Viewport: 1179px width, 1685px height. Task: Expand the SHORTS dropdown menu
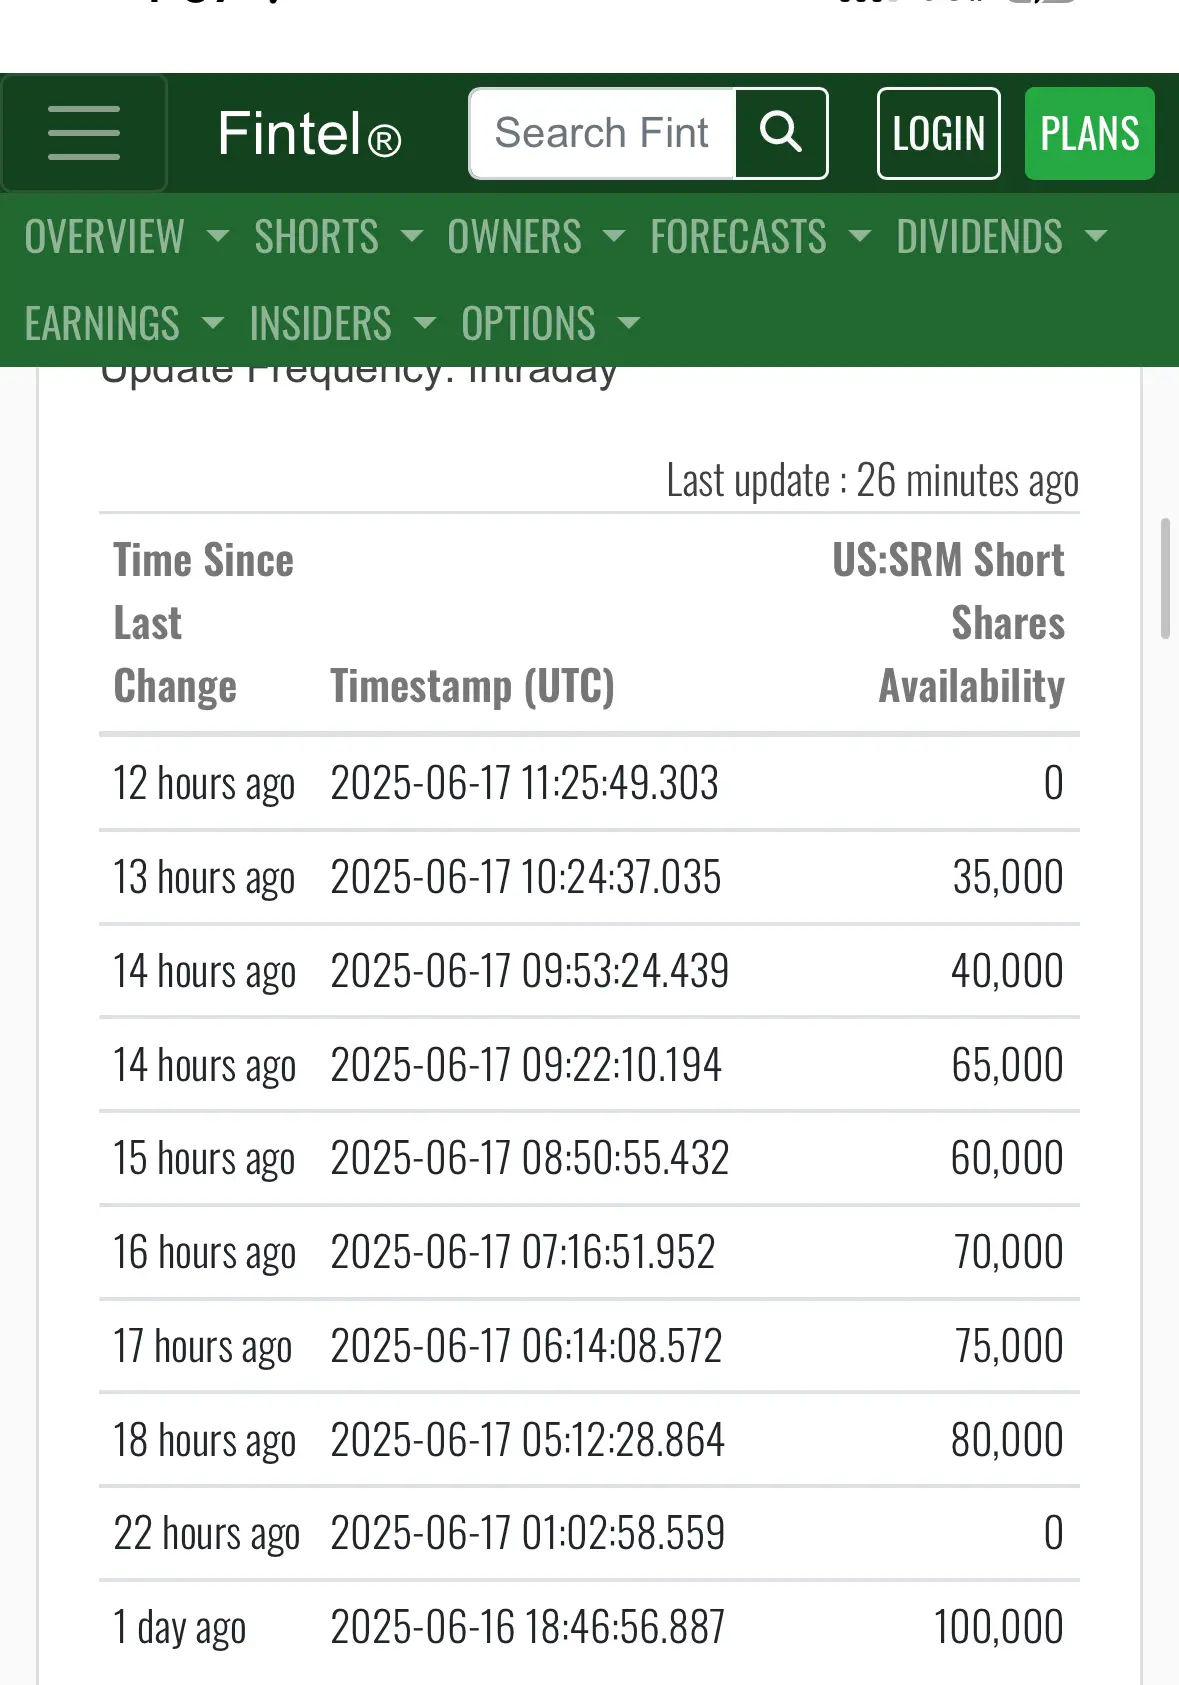coord(338,237)
